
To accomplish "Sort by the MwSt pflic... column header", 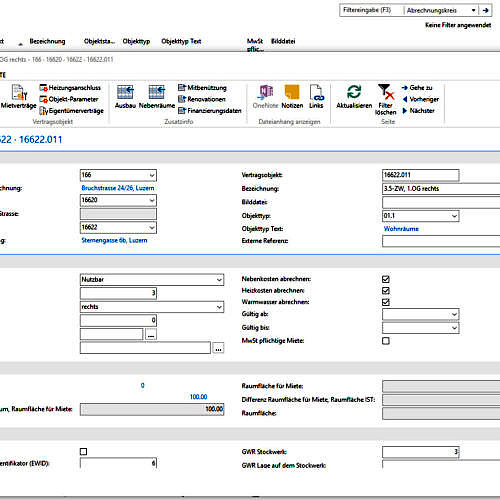I will [255, 45].
